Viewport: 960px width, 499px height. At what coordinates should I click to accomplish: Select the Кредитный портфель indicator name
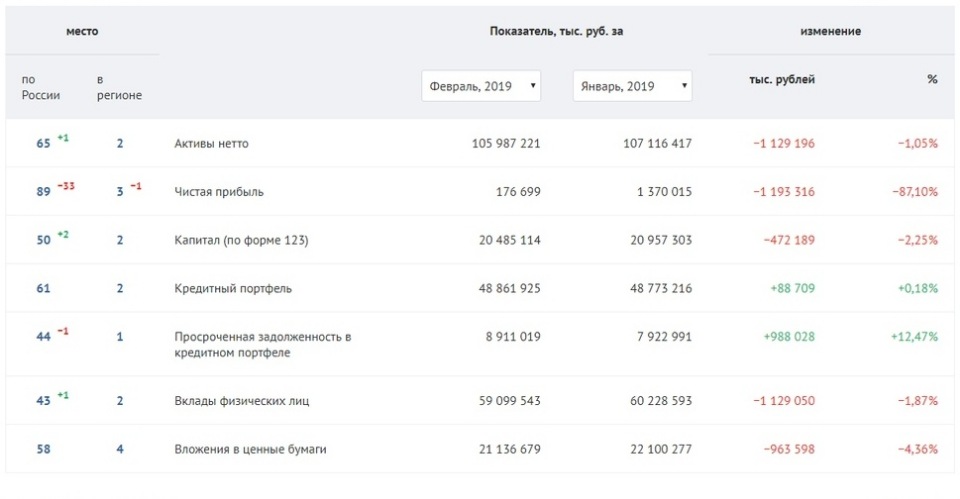(x=233, y=289)
